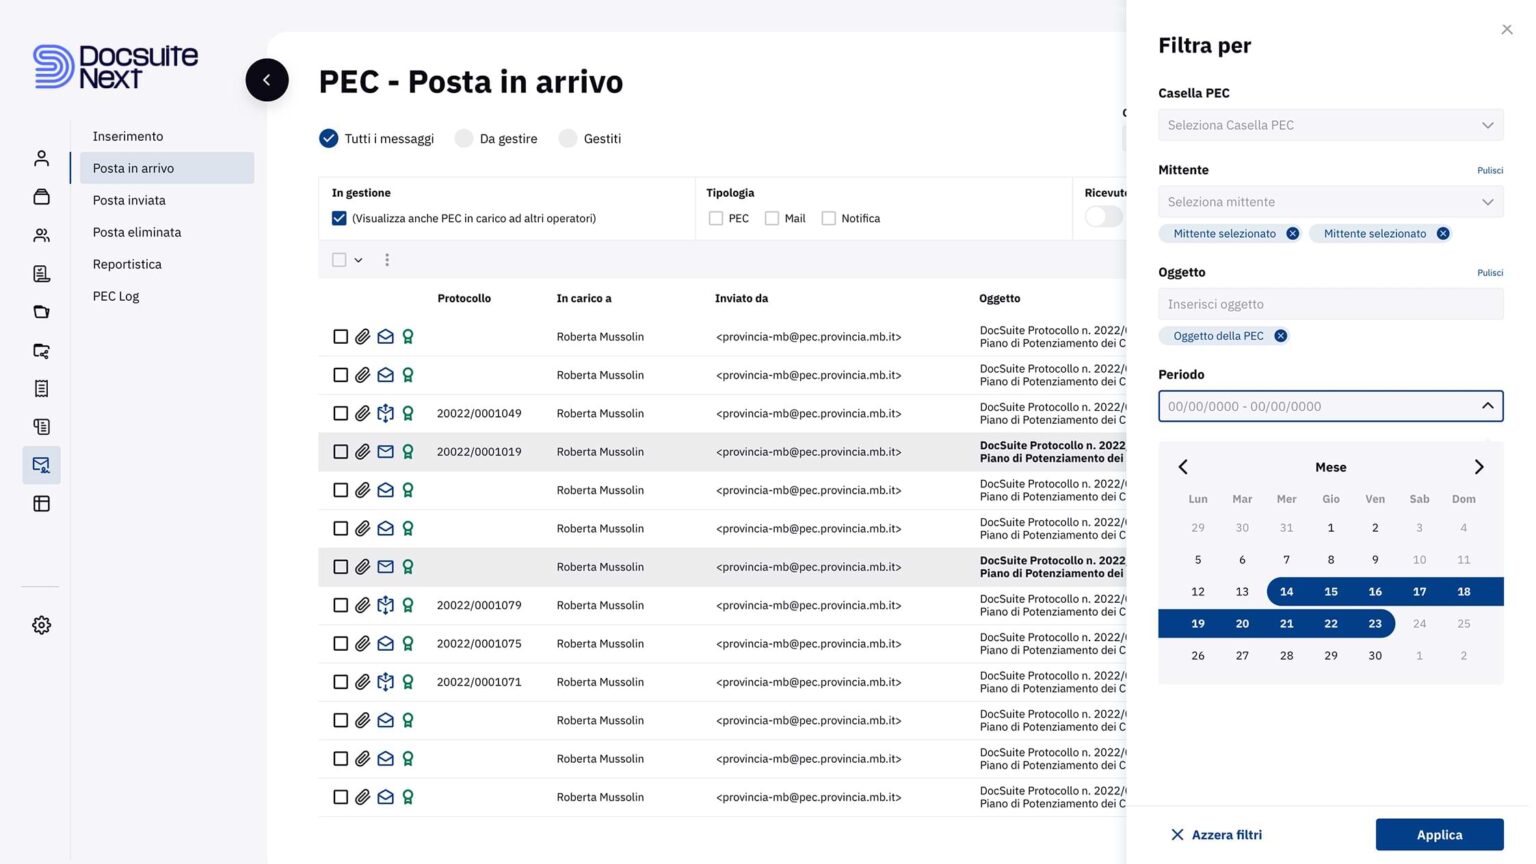
Task: Open PEC Log from the sidebar menu
Action: click(115, 295)
